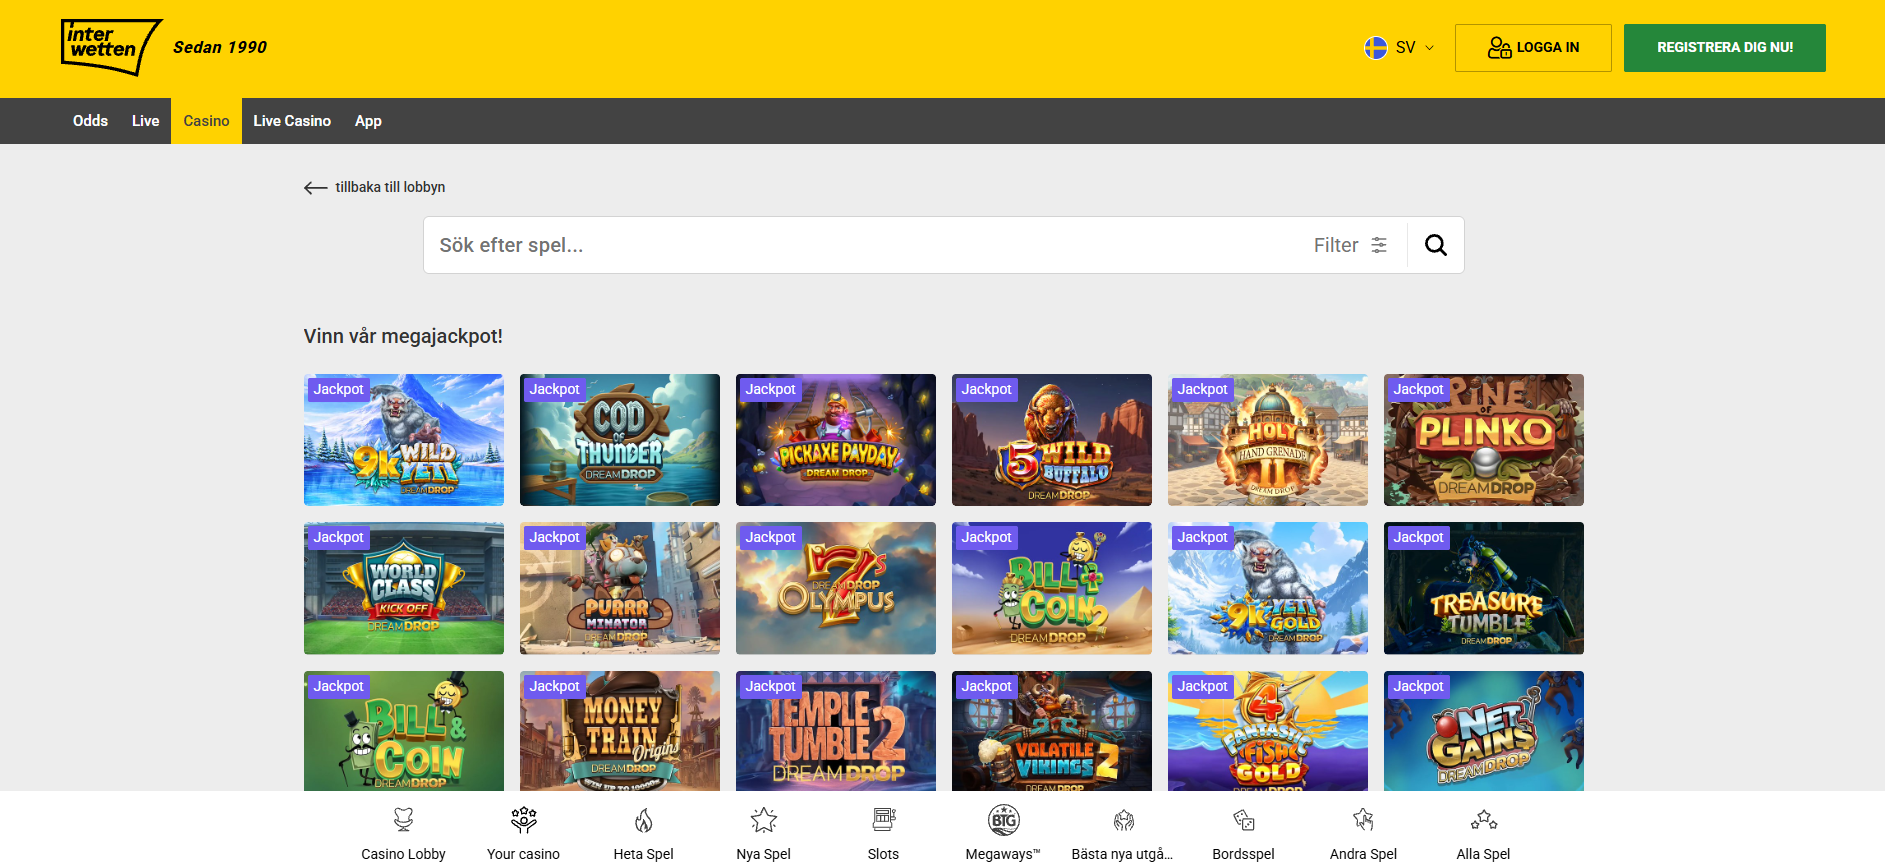Open the 5 Wild Buffalo game

[1052, 440]
